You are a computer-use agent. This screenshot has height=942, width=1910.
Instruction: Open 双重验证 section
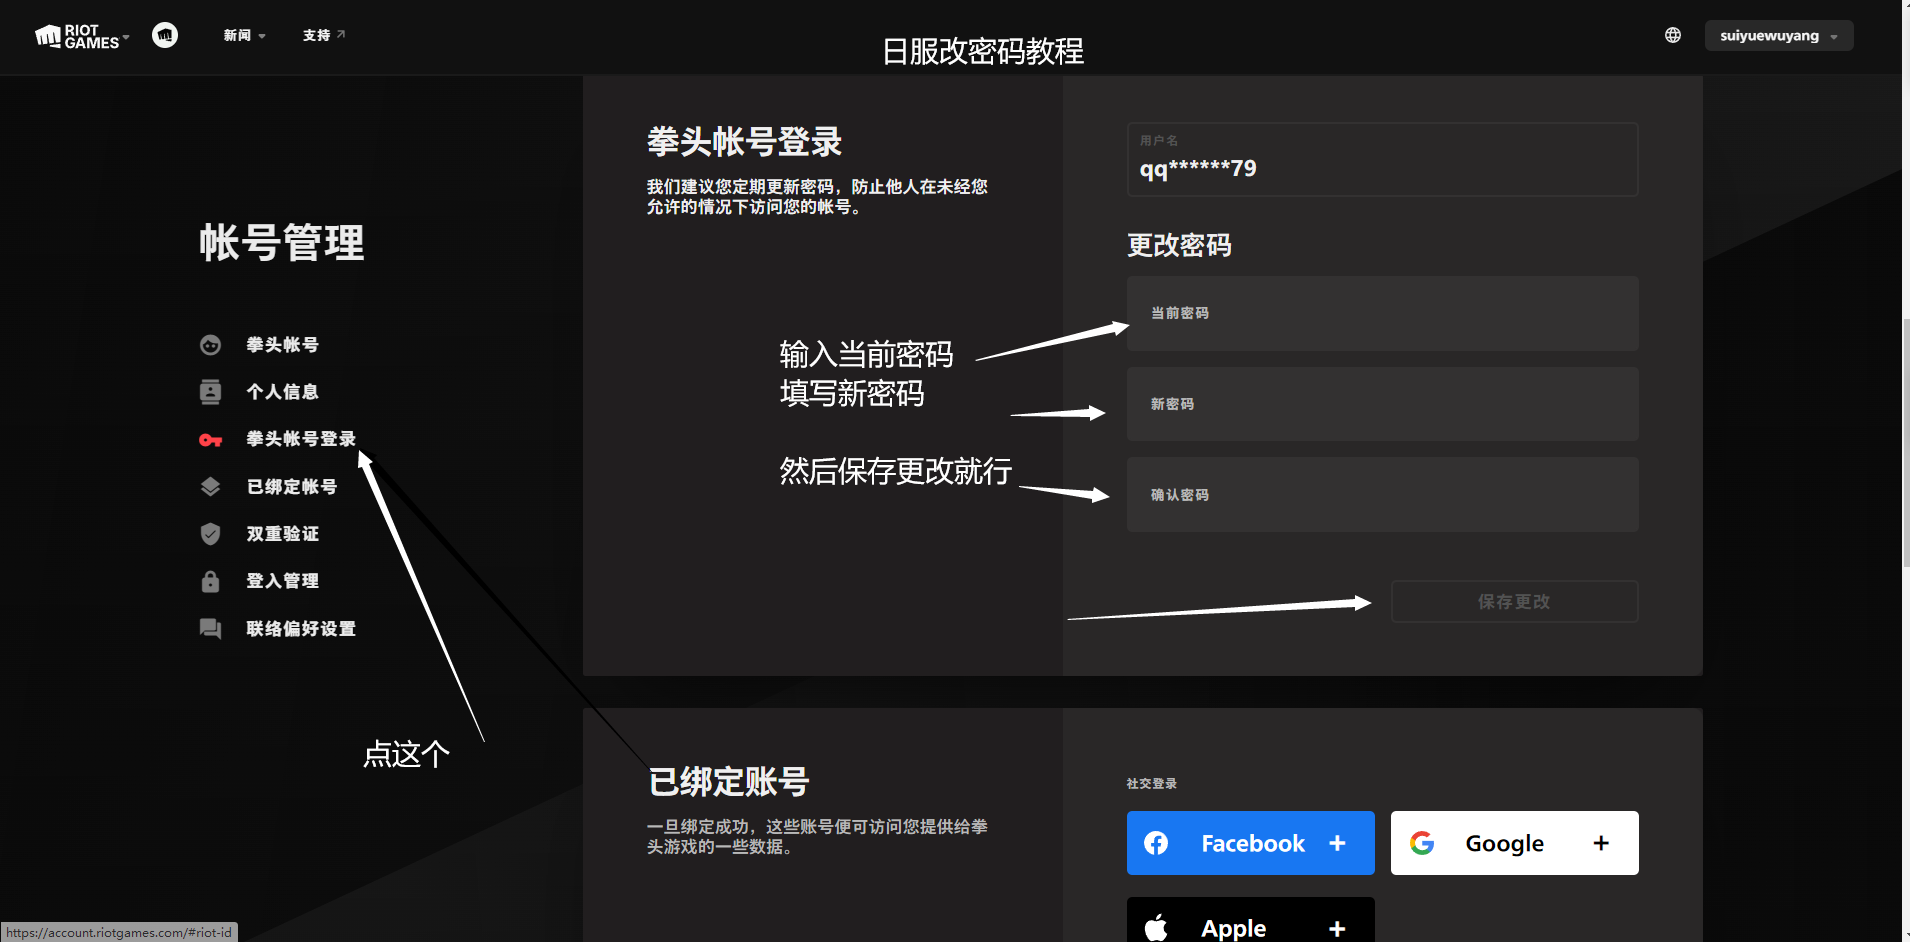point(283,534)
